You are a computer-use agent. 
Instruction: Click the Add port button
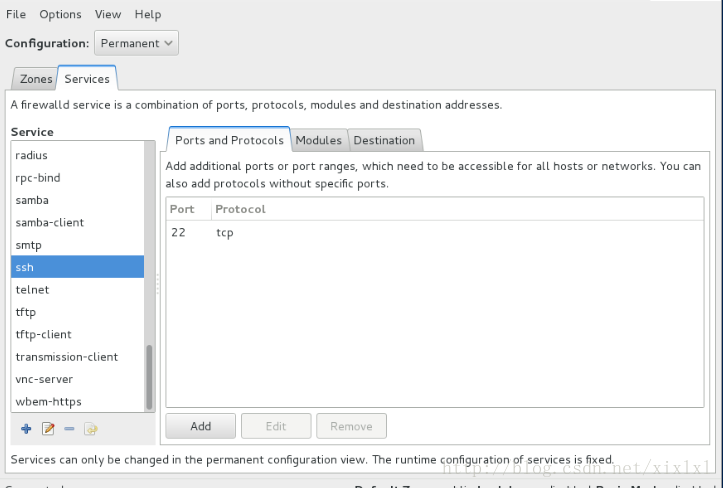coord(201,426)
